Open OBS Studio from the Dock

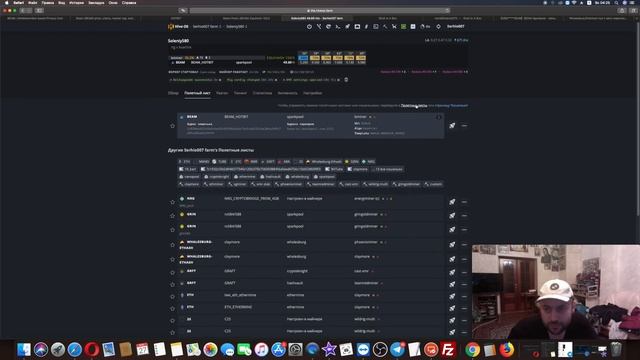coord(380,350)
